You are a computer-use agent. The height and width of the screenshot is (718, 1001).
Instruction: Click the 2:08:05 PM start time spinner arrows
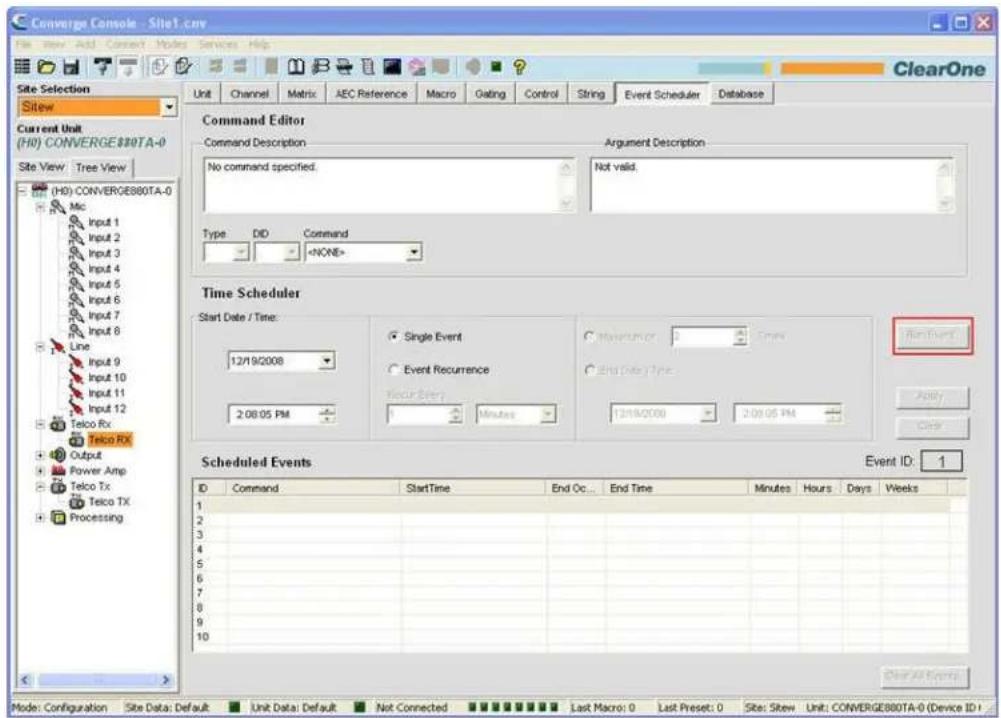(x=327, y=414)
